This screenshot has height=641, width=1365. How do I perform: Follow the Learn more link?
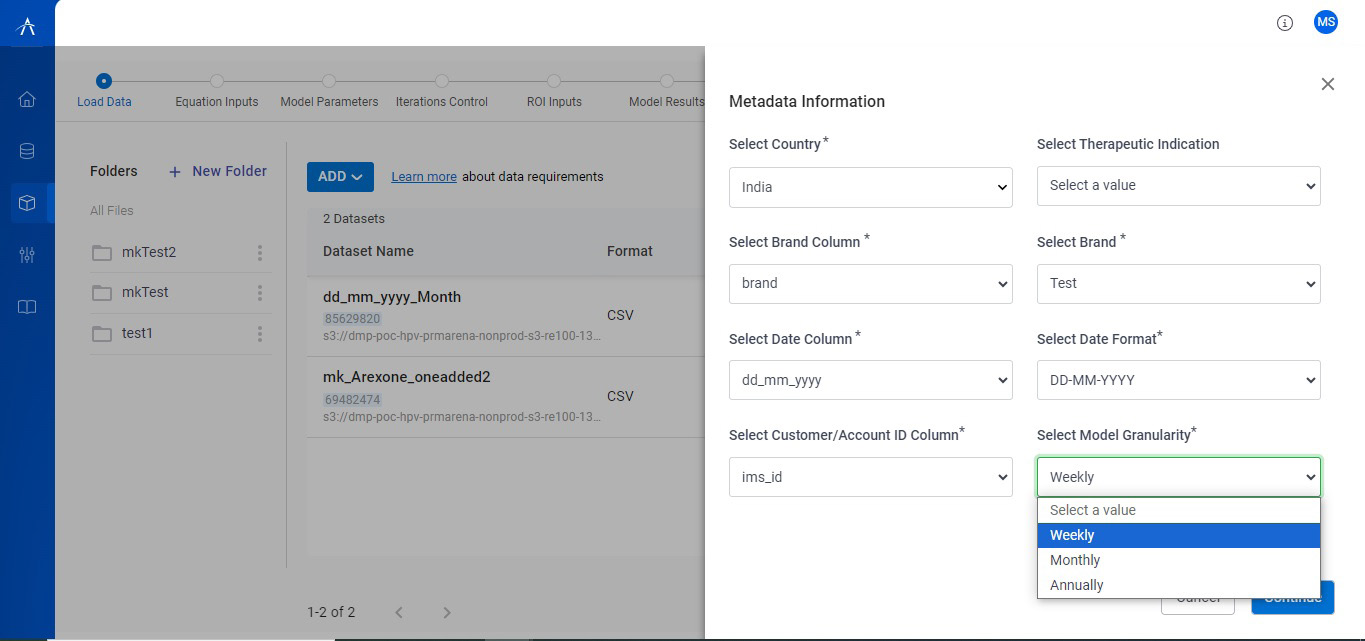point(423,177)
